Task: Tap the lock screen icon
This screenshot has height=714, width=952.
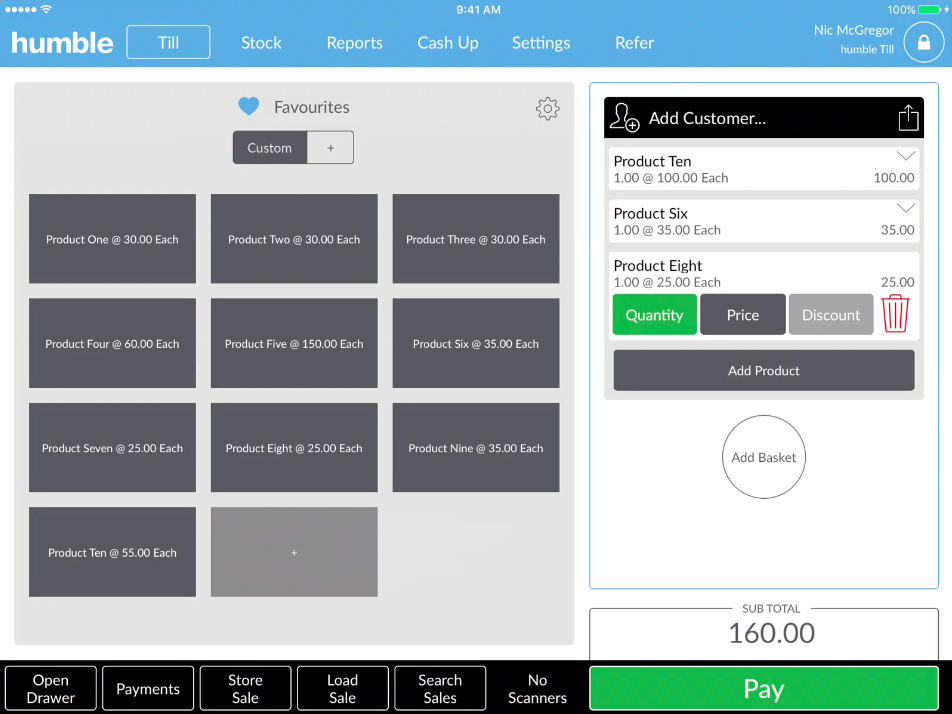Action: 923,42
